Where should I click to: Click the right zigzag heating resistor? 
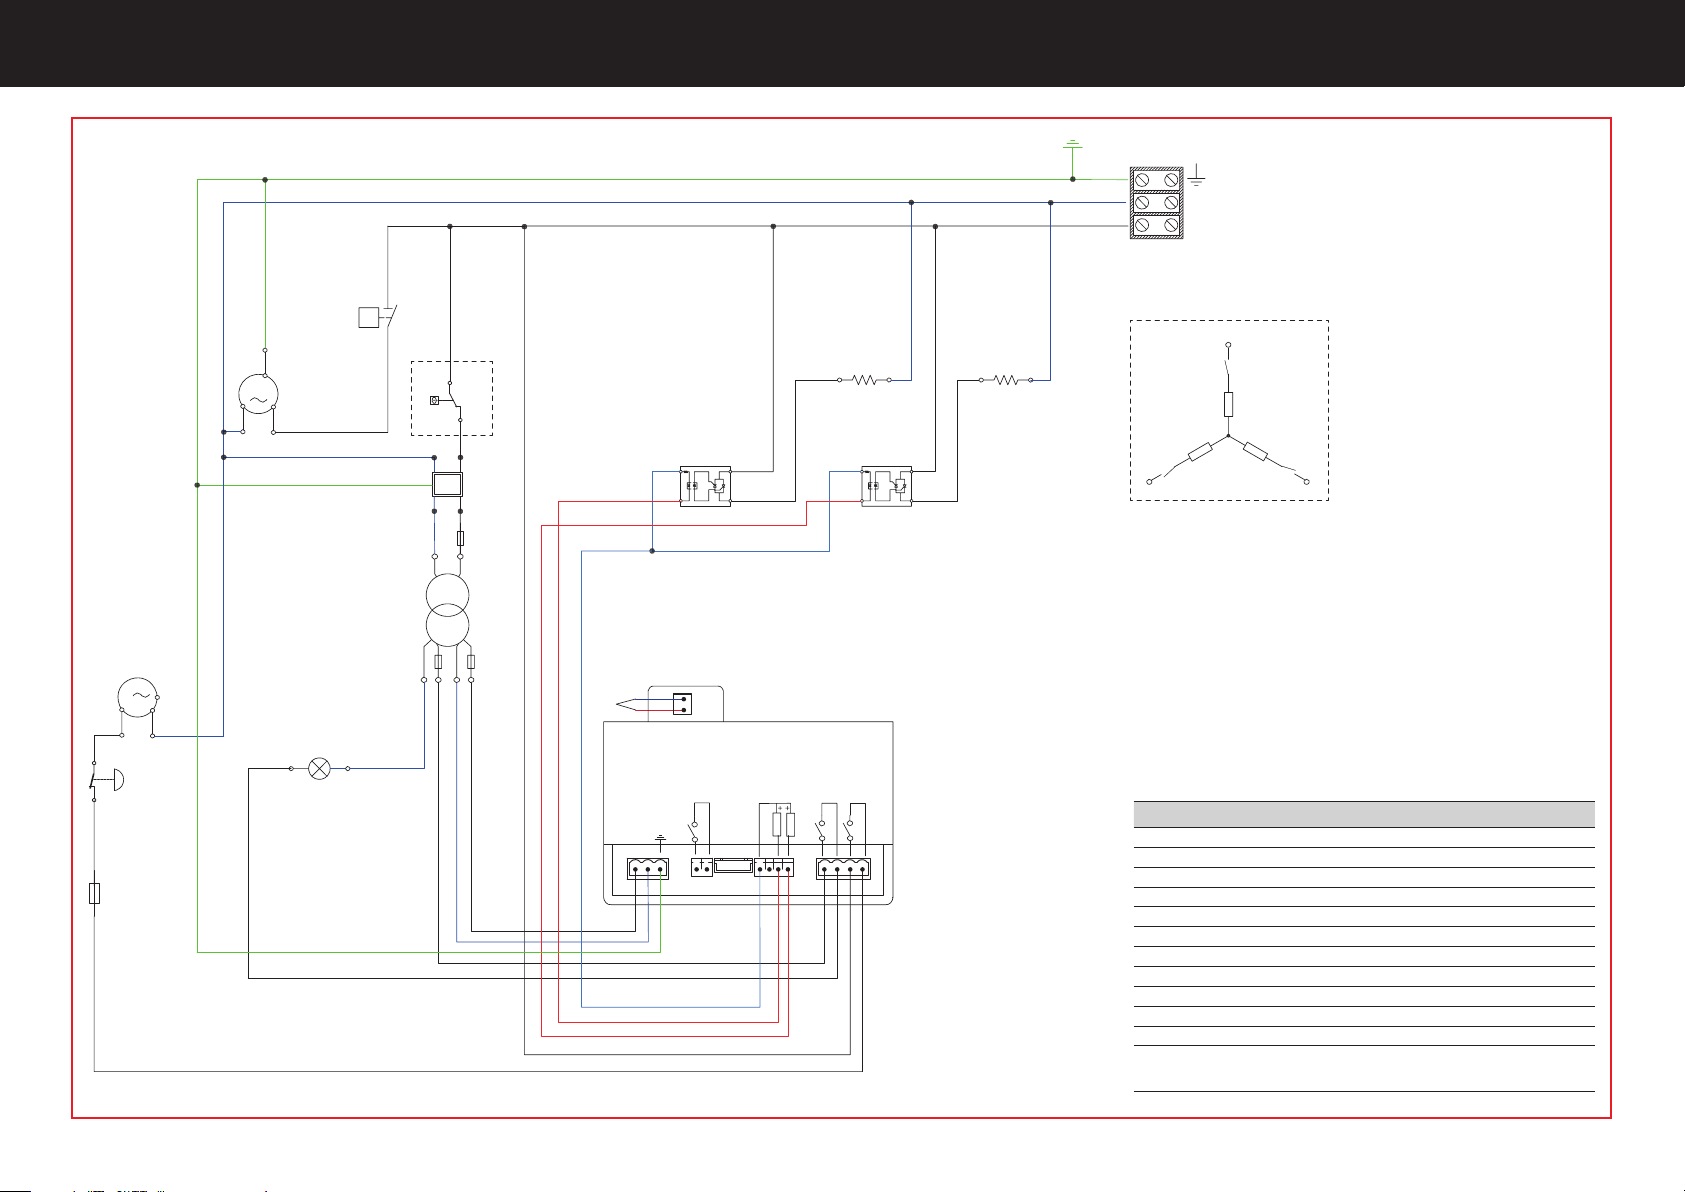tap(1006, 380)
